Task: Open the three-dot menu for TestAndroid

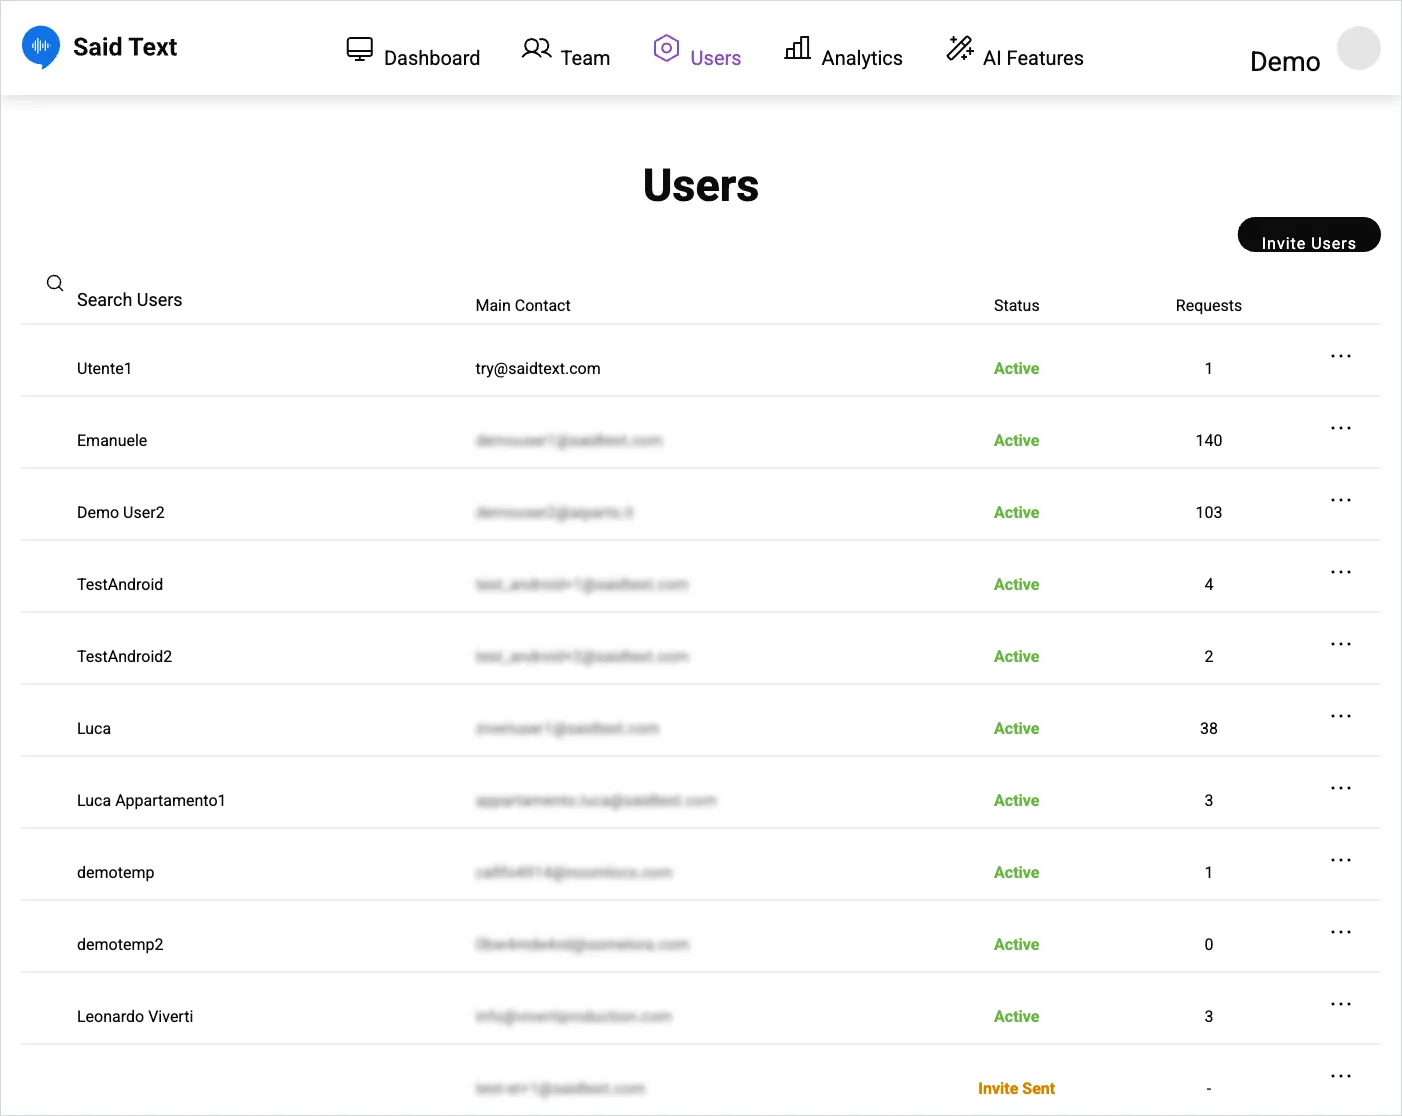Action: (x=1341, y=572)
